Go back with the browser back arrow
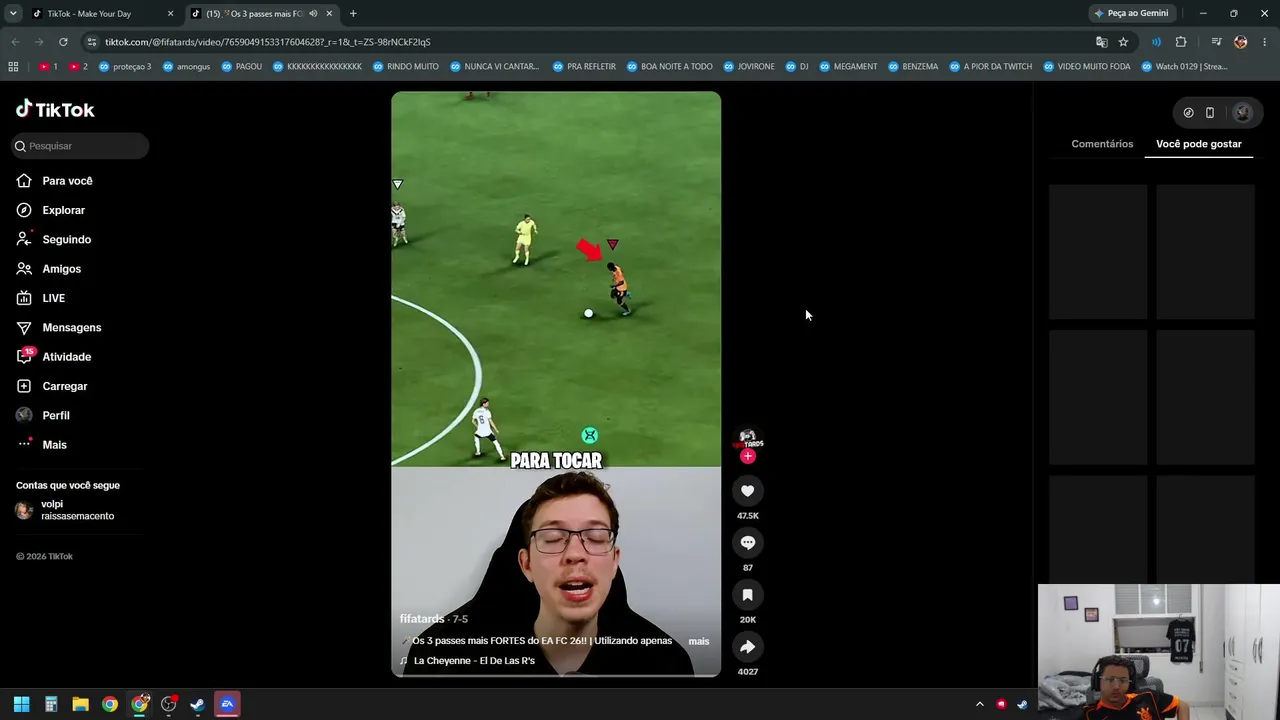 coord(15,42)
